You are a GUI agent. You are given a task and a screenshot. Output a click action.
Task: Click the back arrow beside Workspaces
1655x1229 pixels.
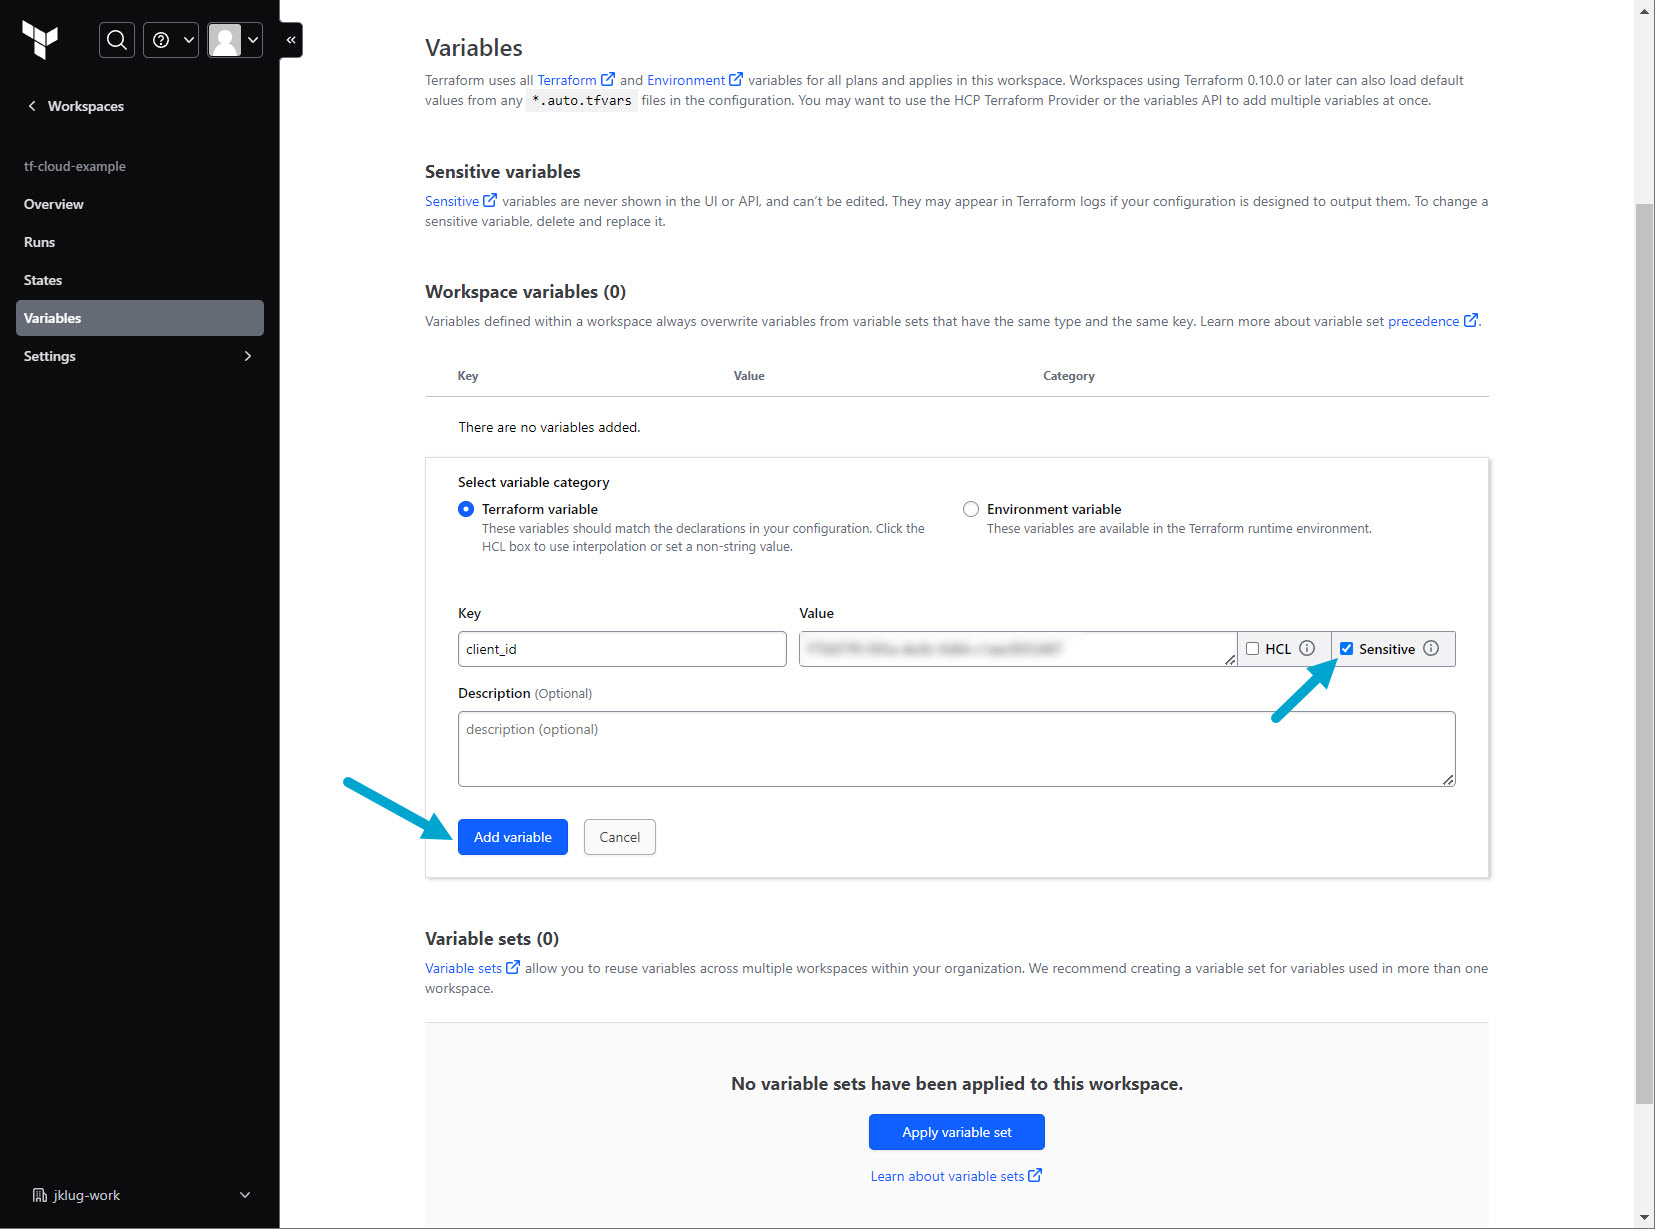point(32,106)
